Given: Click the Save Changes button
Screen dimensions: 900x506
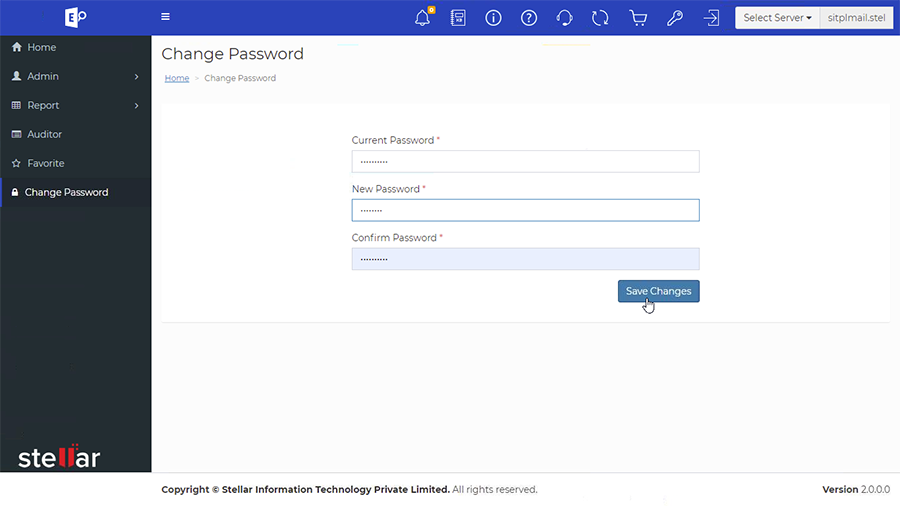Looking at the screenshot, I should tap(658, 291).
